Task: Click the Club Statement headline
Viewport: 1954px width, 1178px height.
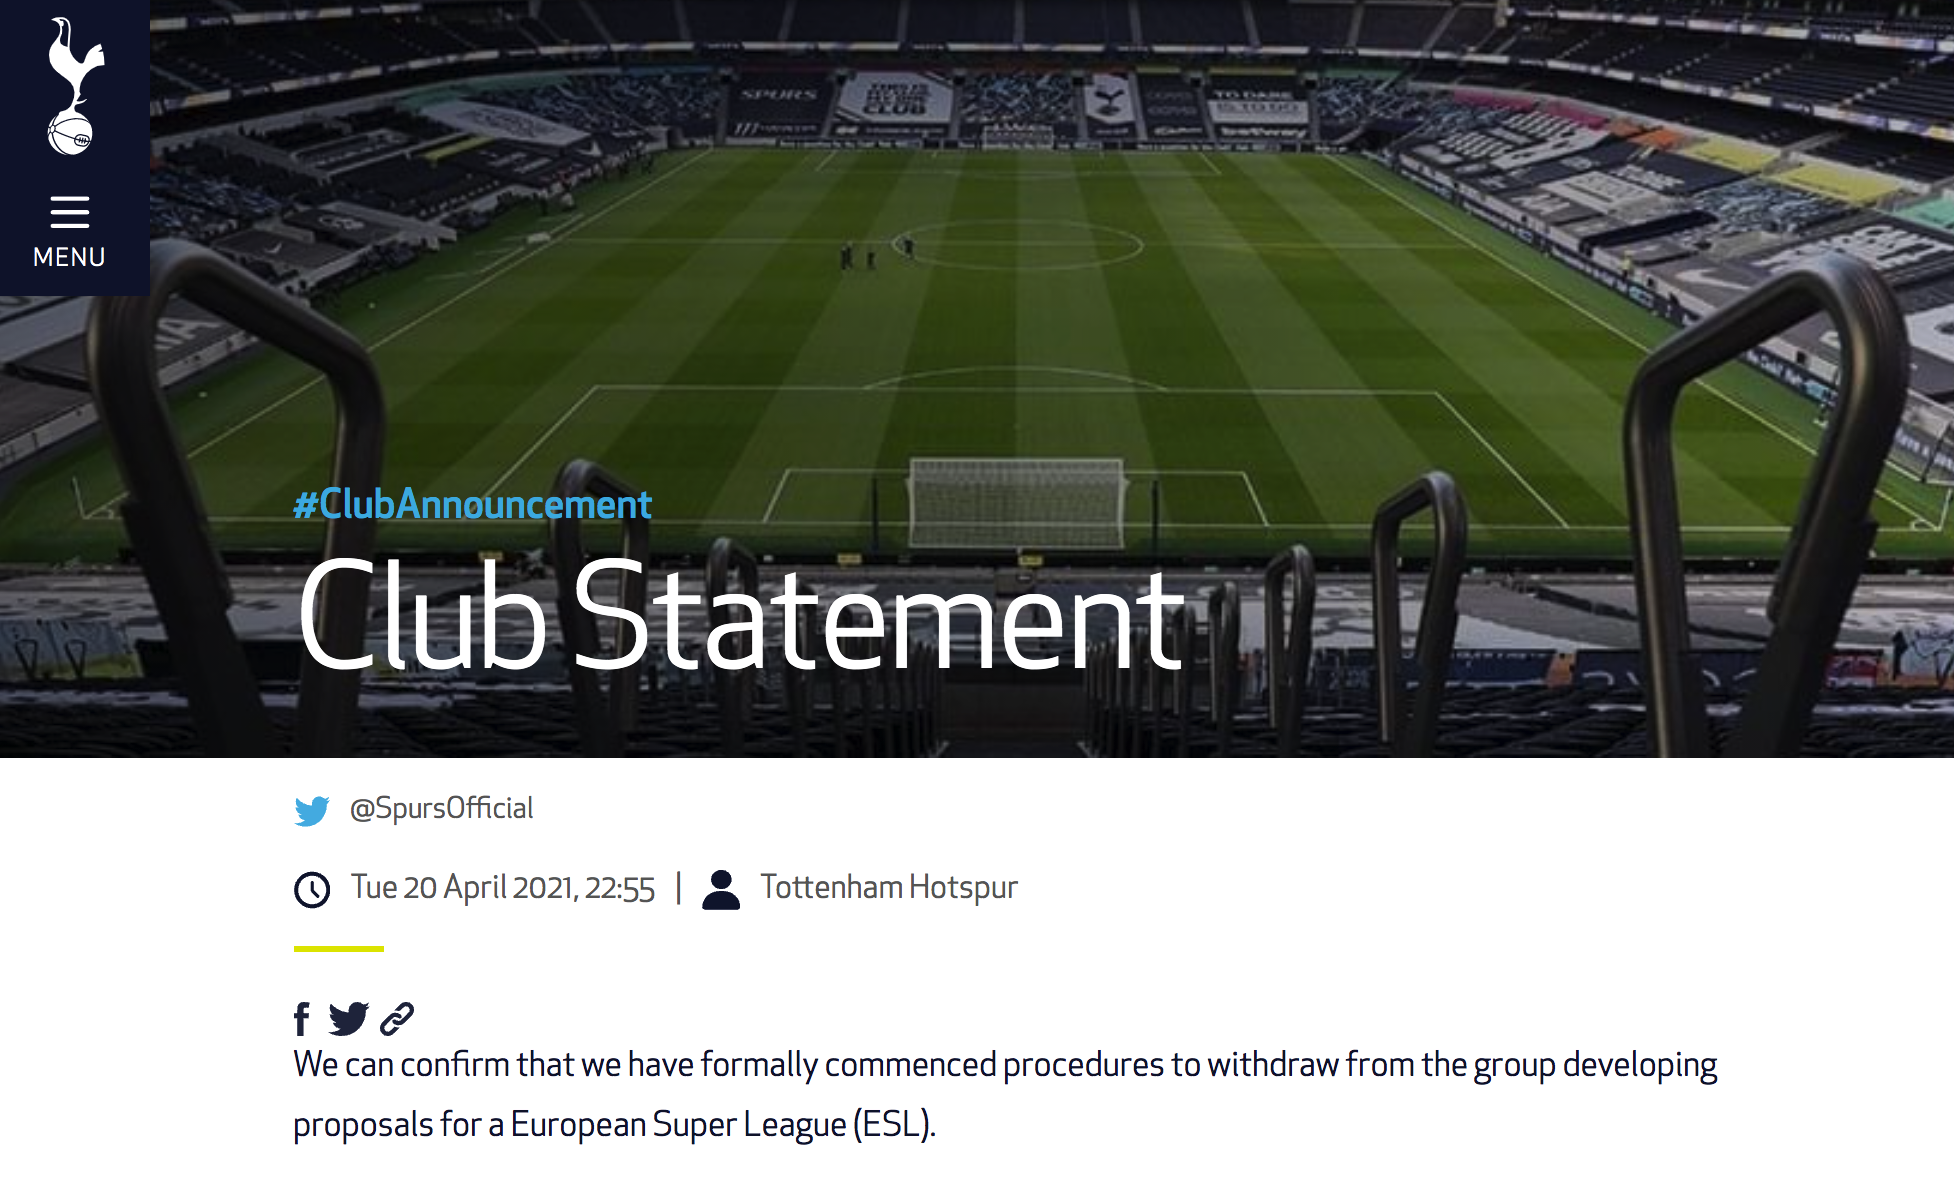Action: 740,615
